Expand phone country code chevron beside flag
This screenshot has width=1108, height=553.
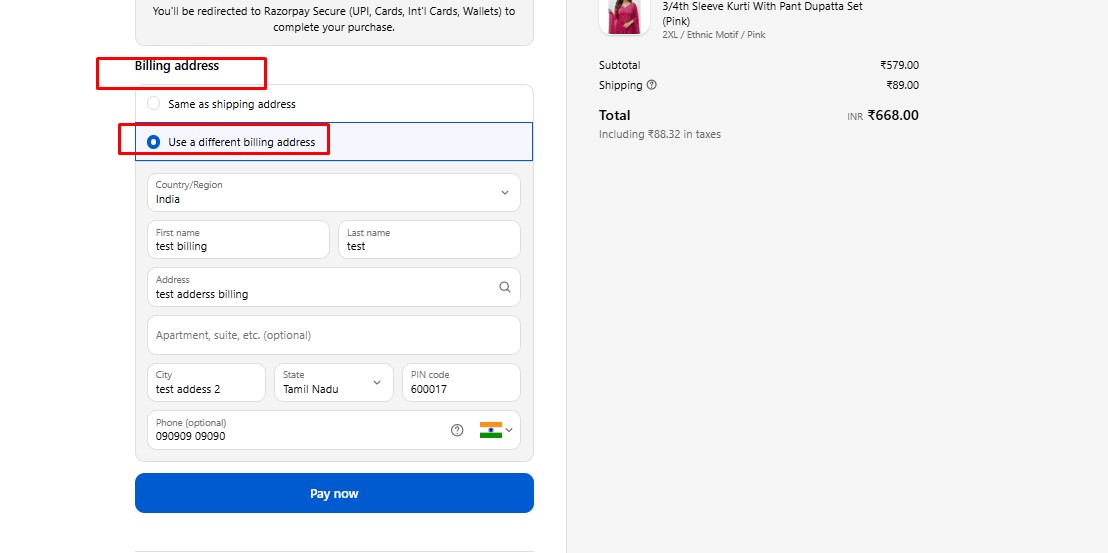(x=509, y=430)
